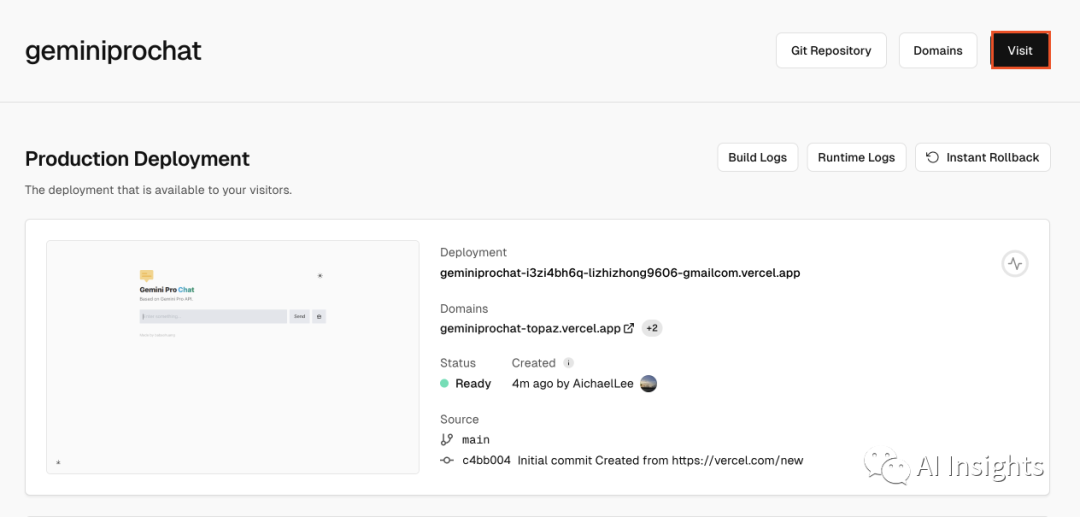1080x517 pixels.
Task: Open Build Logs
Action: [x=757, y=157]
